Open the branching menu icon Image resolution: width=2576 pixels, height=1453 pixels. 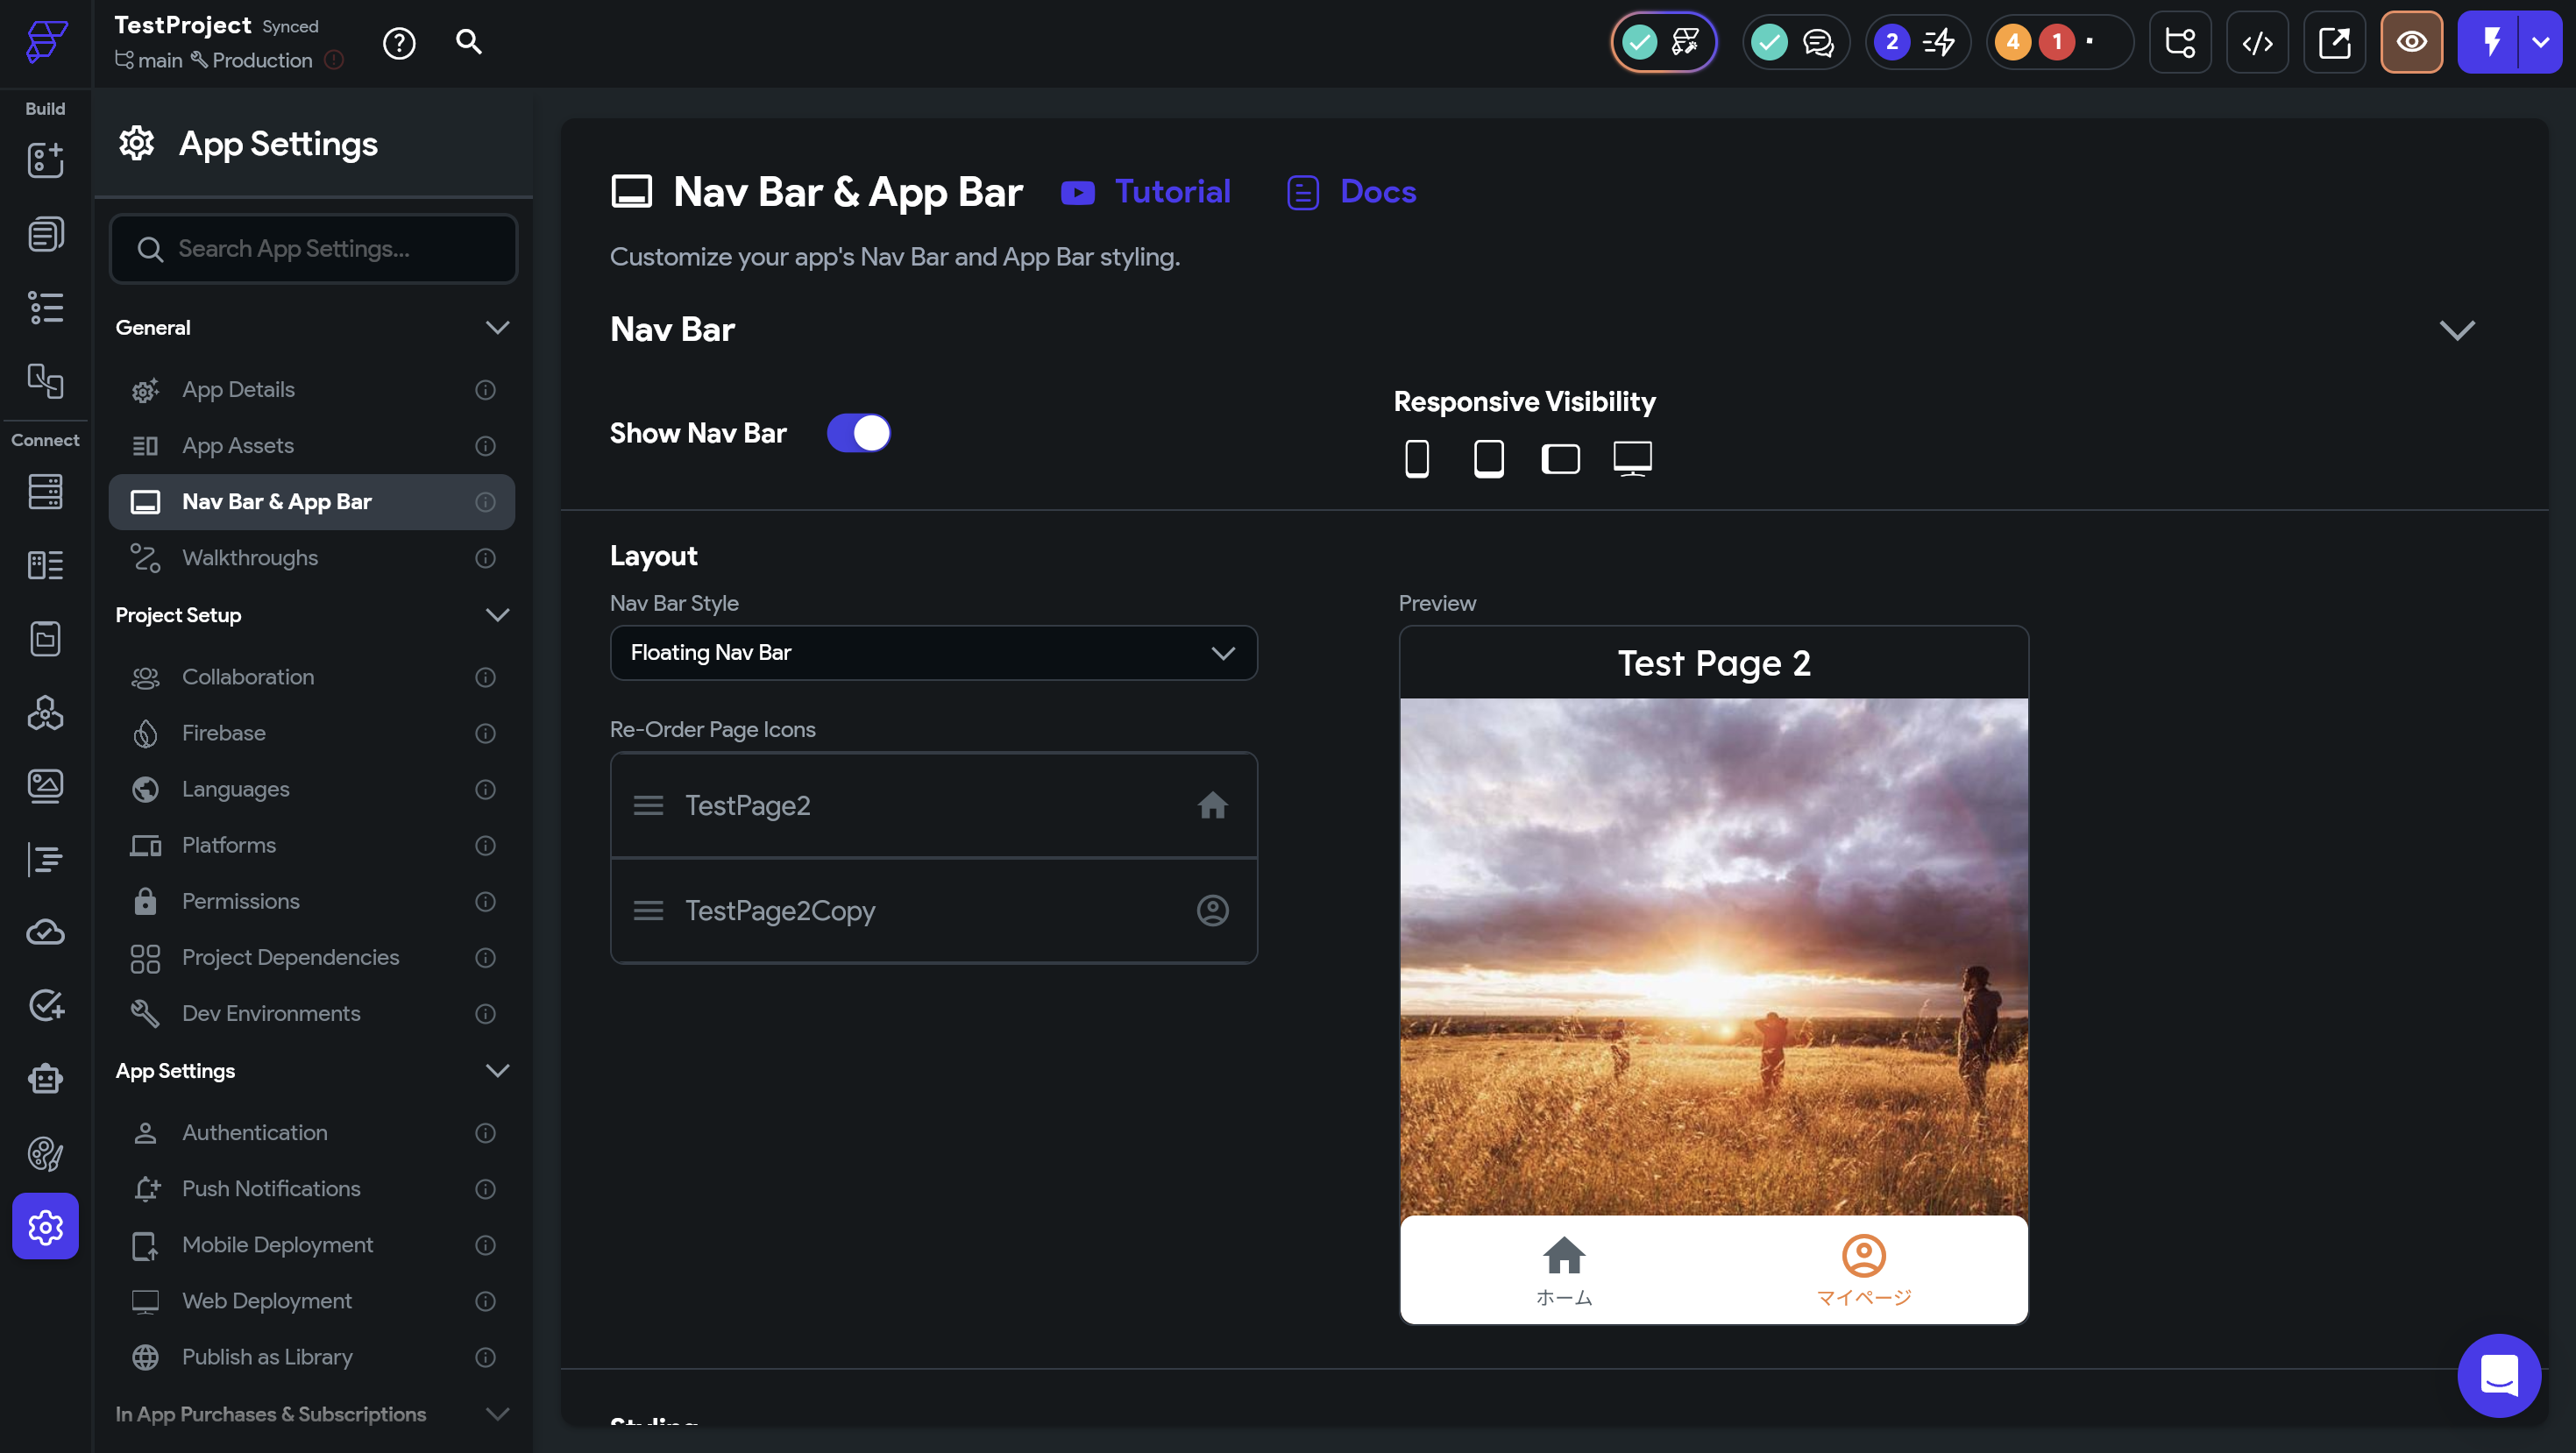point(2180,43)
